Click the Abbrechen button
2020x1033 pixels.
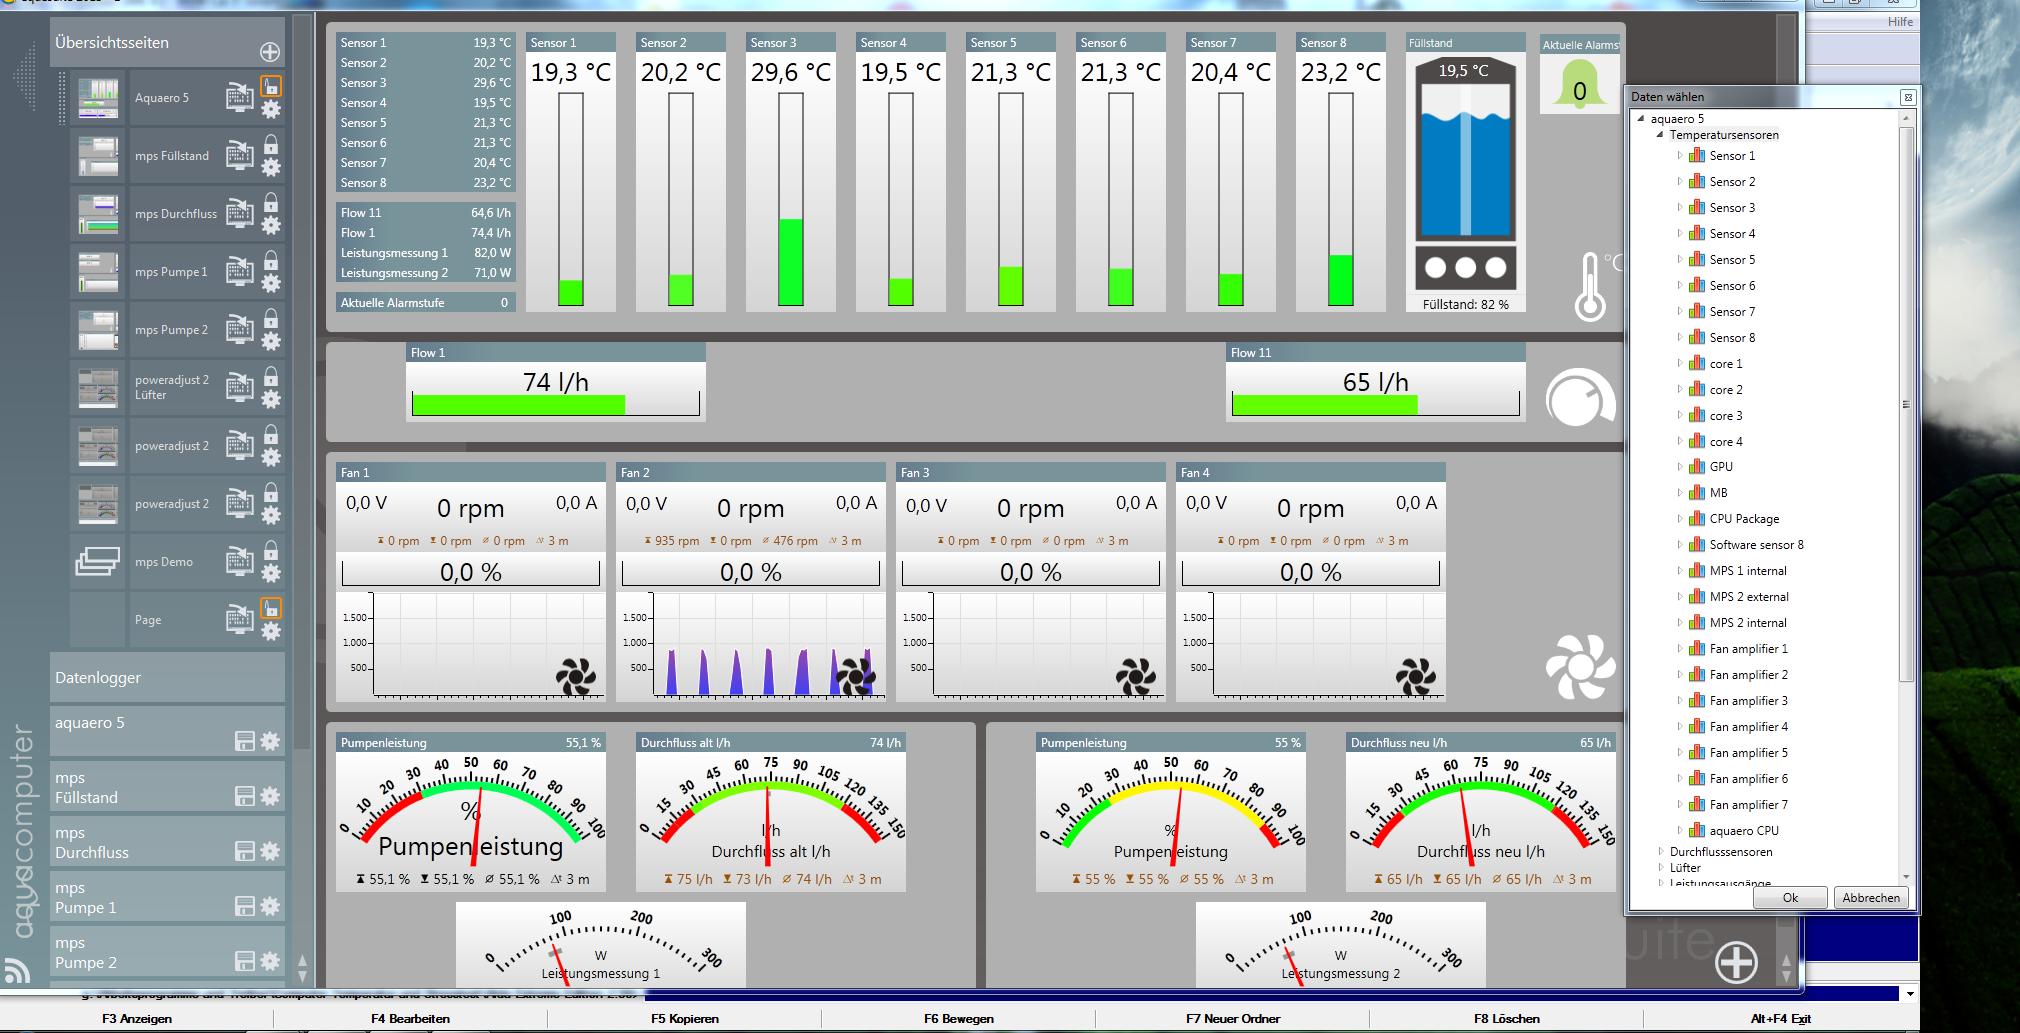click(1870, 898)
